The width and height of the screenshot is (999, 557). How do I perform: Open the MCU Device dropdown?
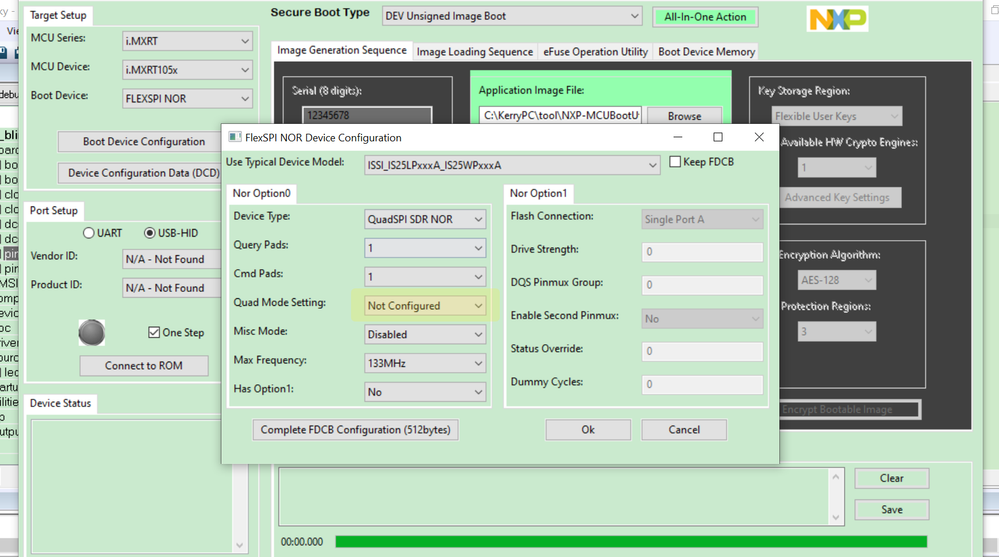[x=187, y=69]
